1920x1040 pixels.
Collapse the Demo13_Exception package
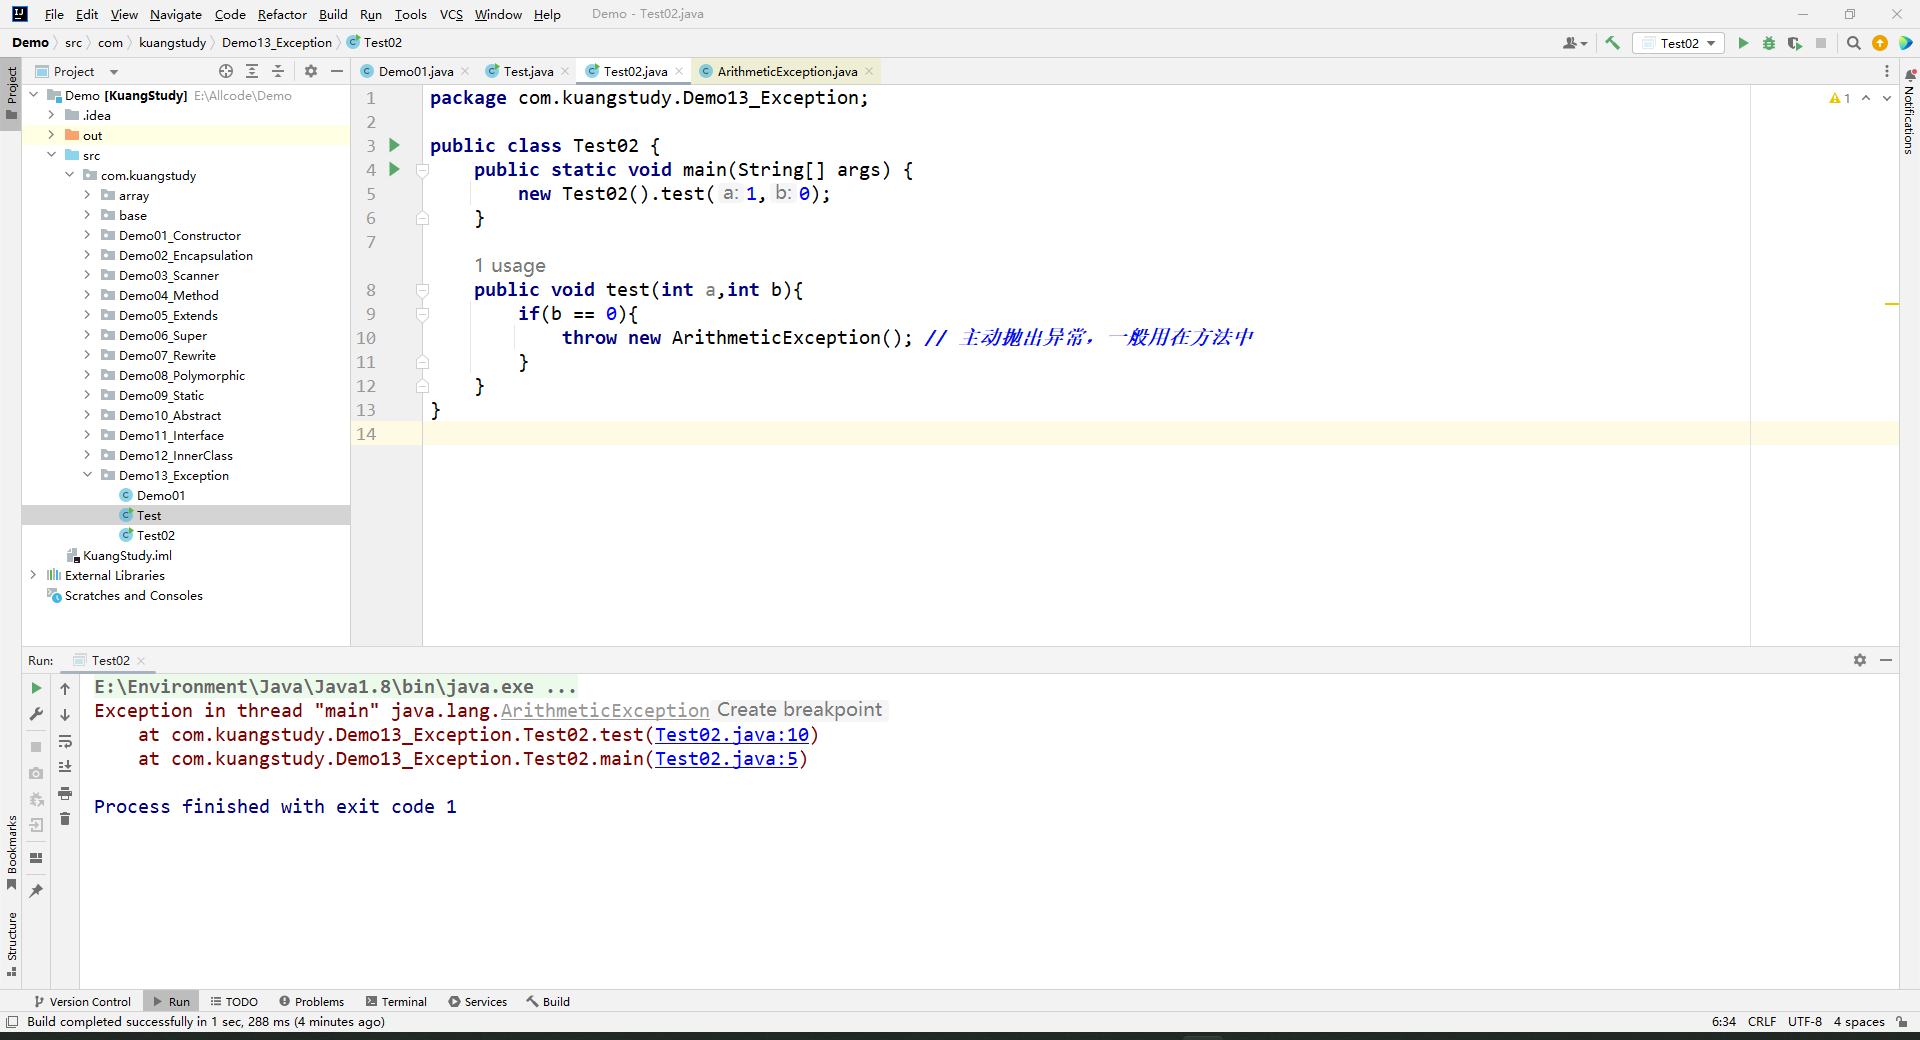tap(87, 475)
